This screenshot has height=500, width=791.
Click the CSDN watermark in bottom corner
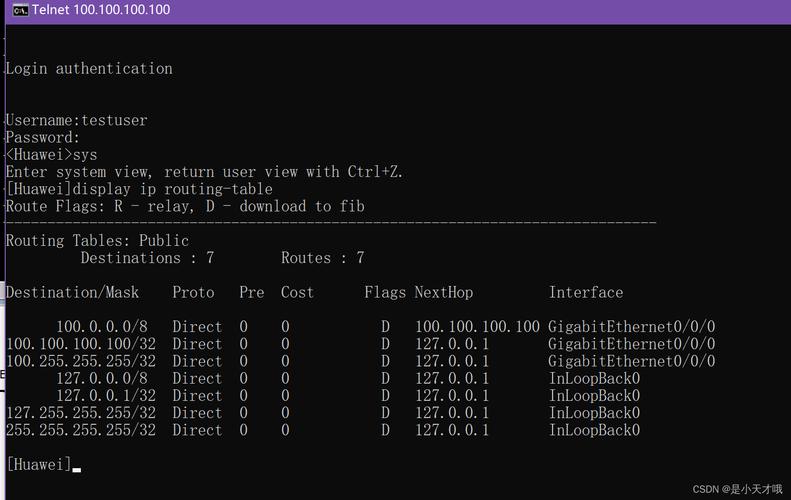tap(737, 489)
